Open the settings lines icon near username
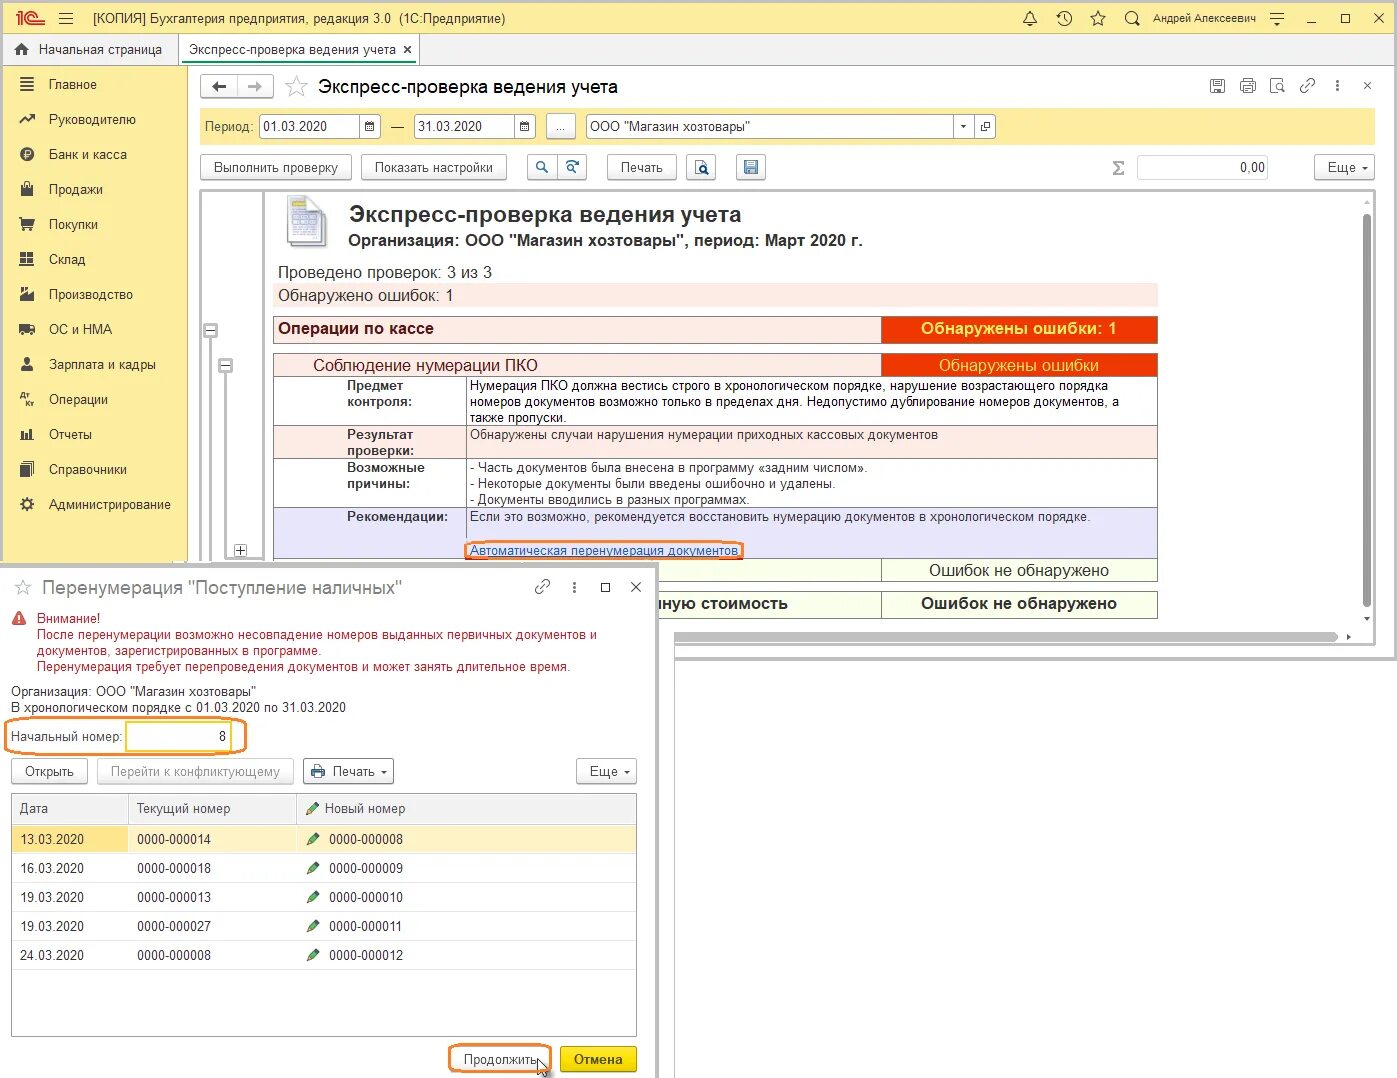The height and width of the screenshot is (1078, 1397). pyautogui.click(x=1277, y=18)
